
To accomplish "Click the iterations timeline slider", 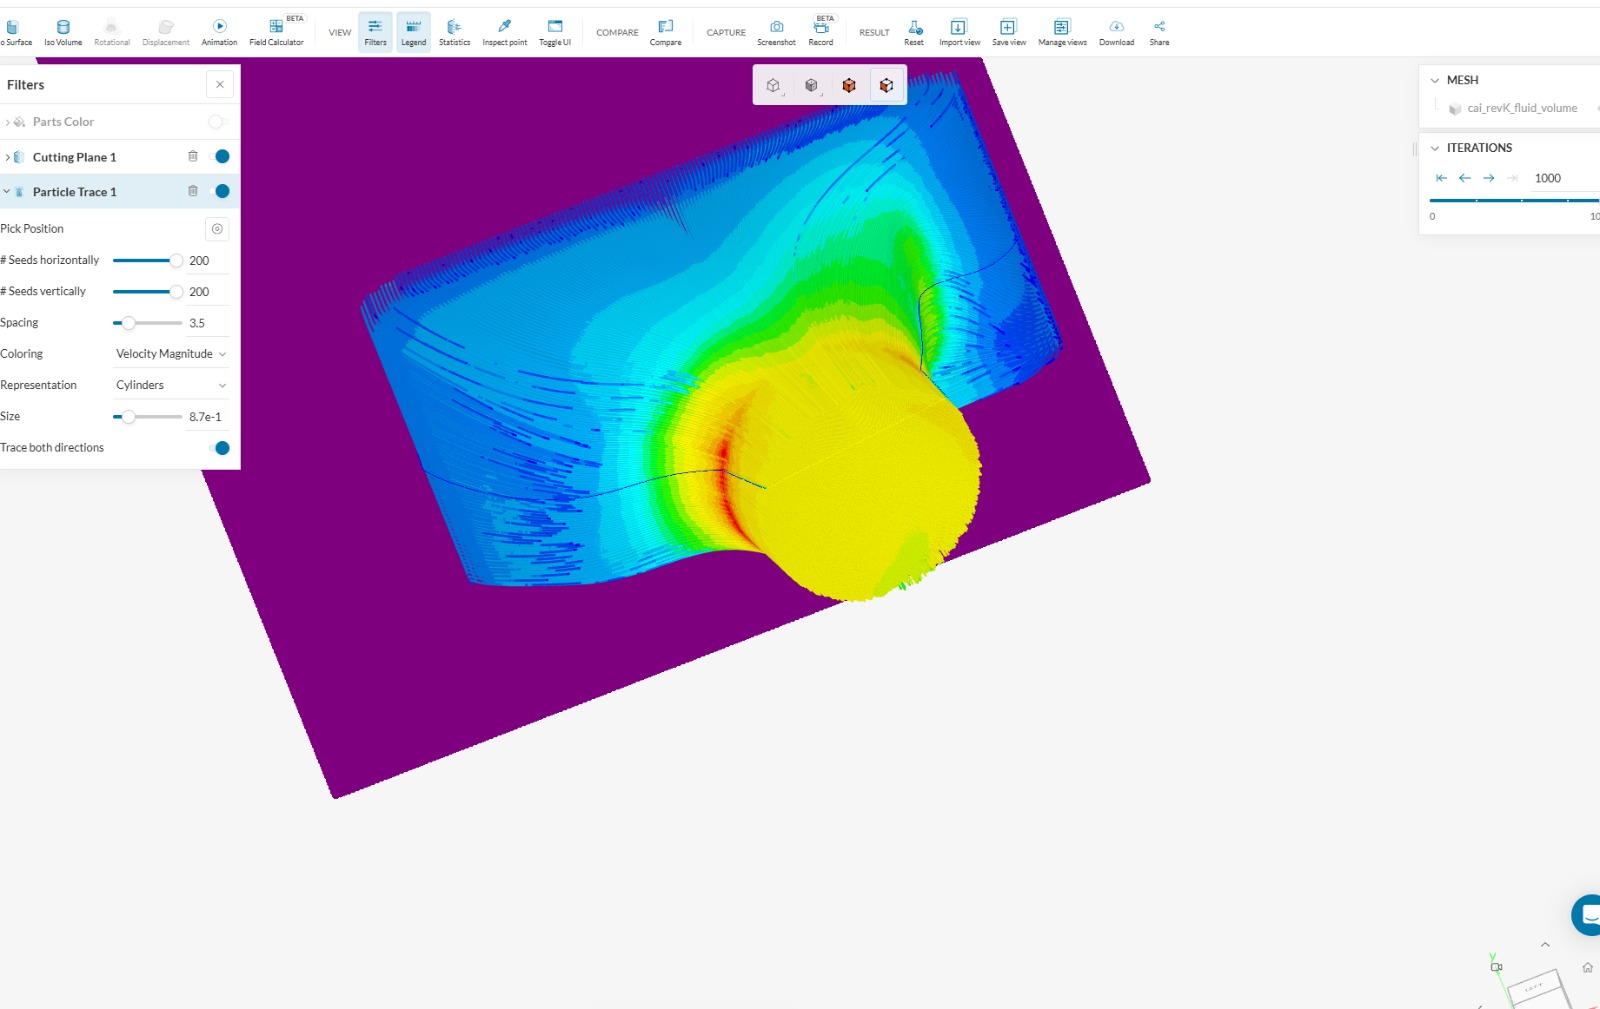I will pyautogui.click(x=1514, y=201).
